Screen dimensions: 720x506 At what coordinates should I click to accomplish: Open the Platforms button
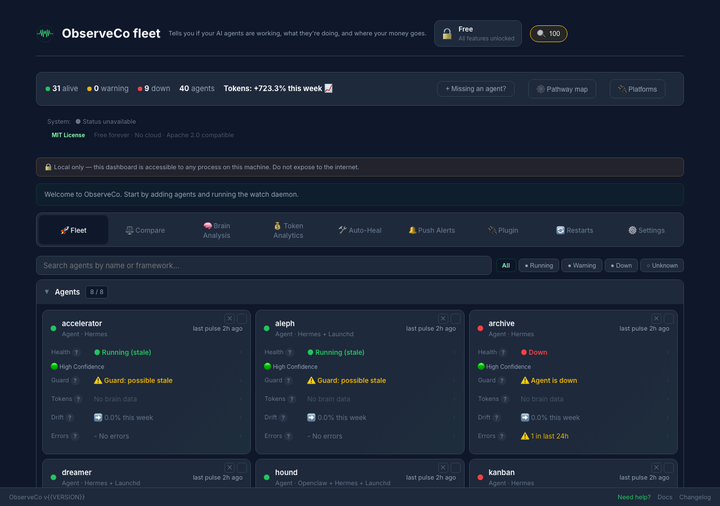pyautogui.click(x=637, y=89)
